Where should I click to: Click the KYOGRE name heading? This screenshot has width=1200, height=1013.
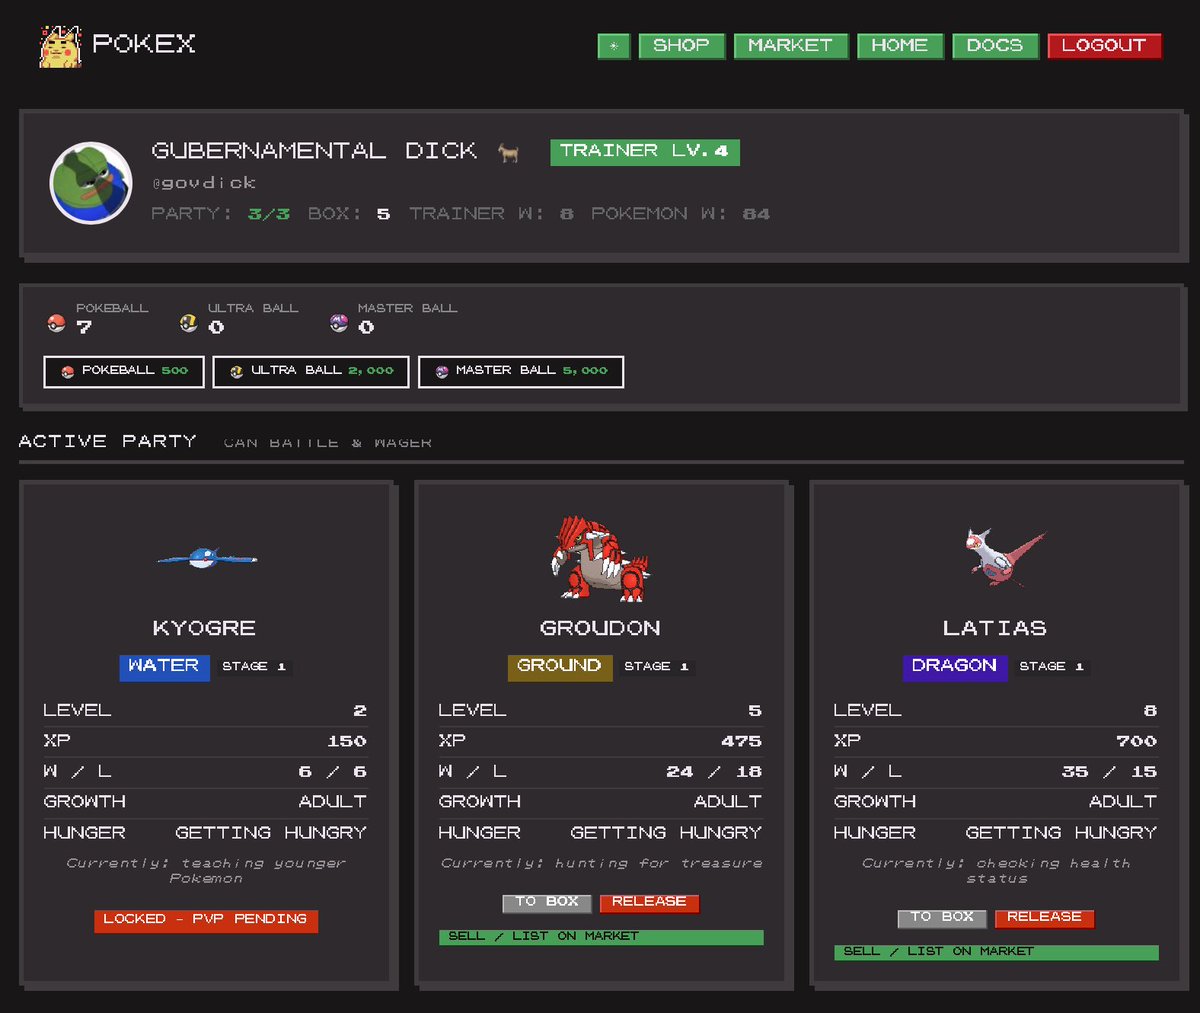(x=204, y=628)
